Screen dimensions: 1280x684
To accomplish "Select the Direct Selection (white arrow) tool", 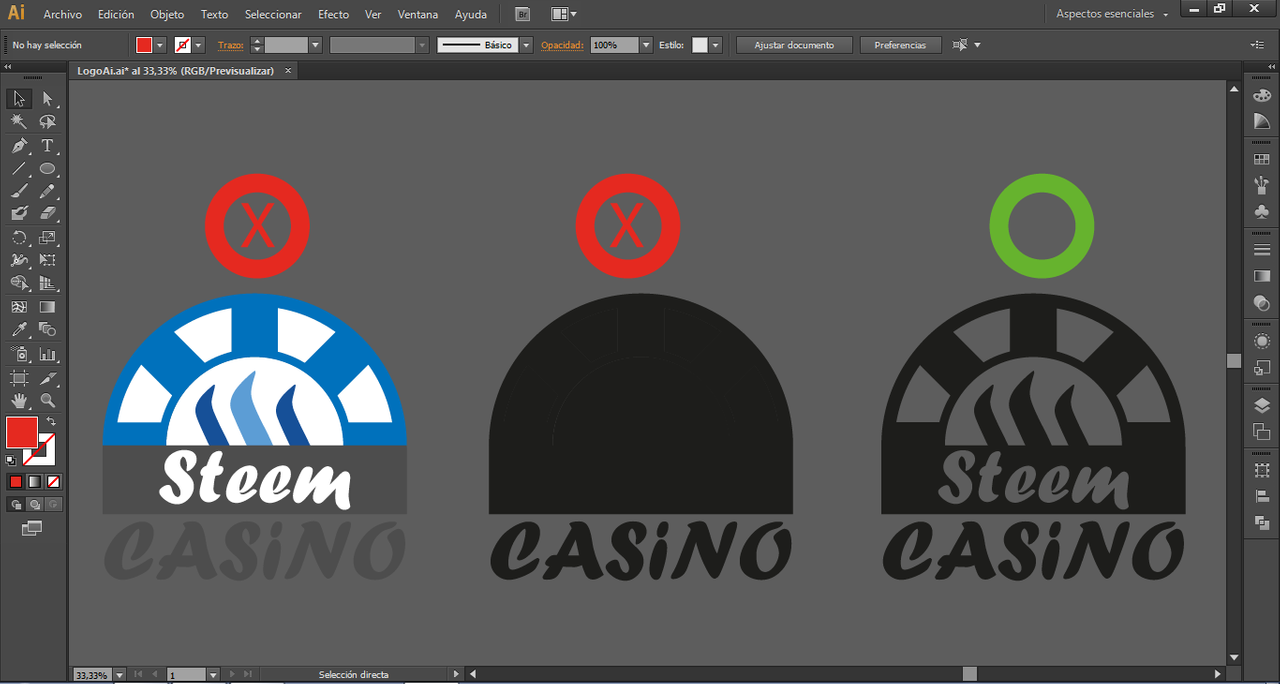I will point(47,98).
